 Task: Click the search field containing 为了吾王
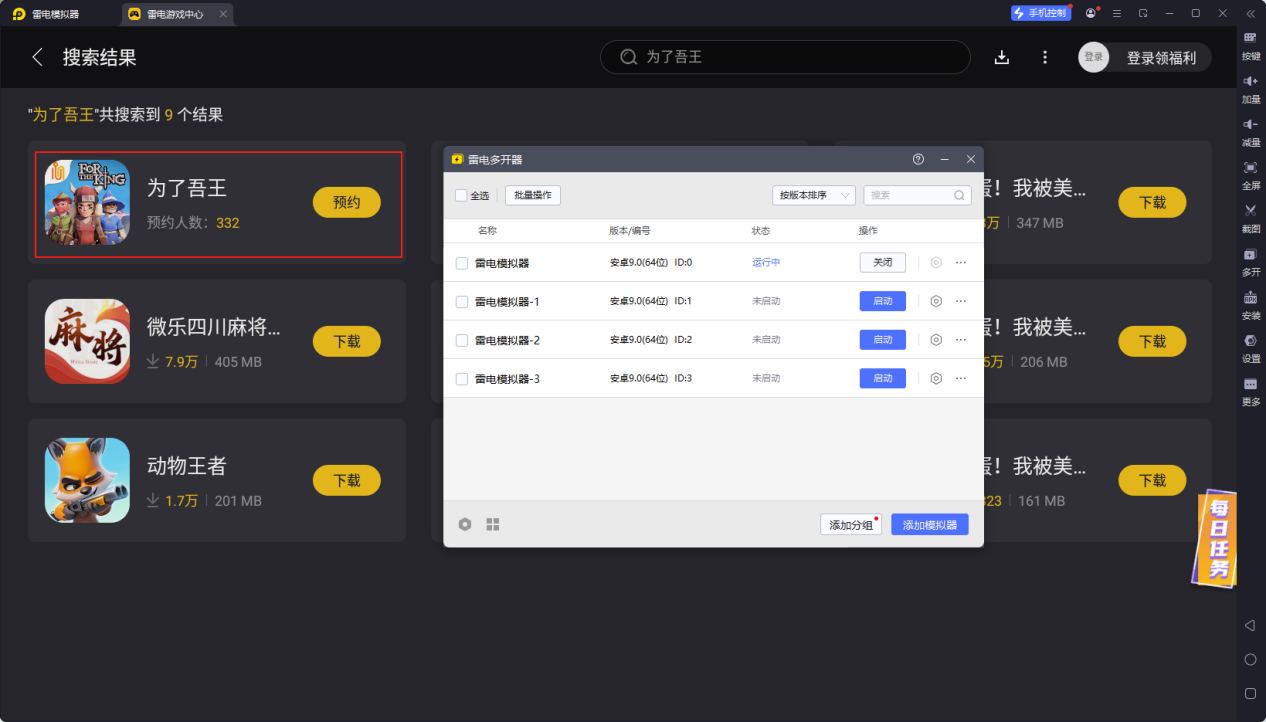785,57
